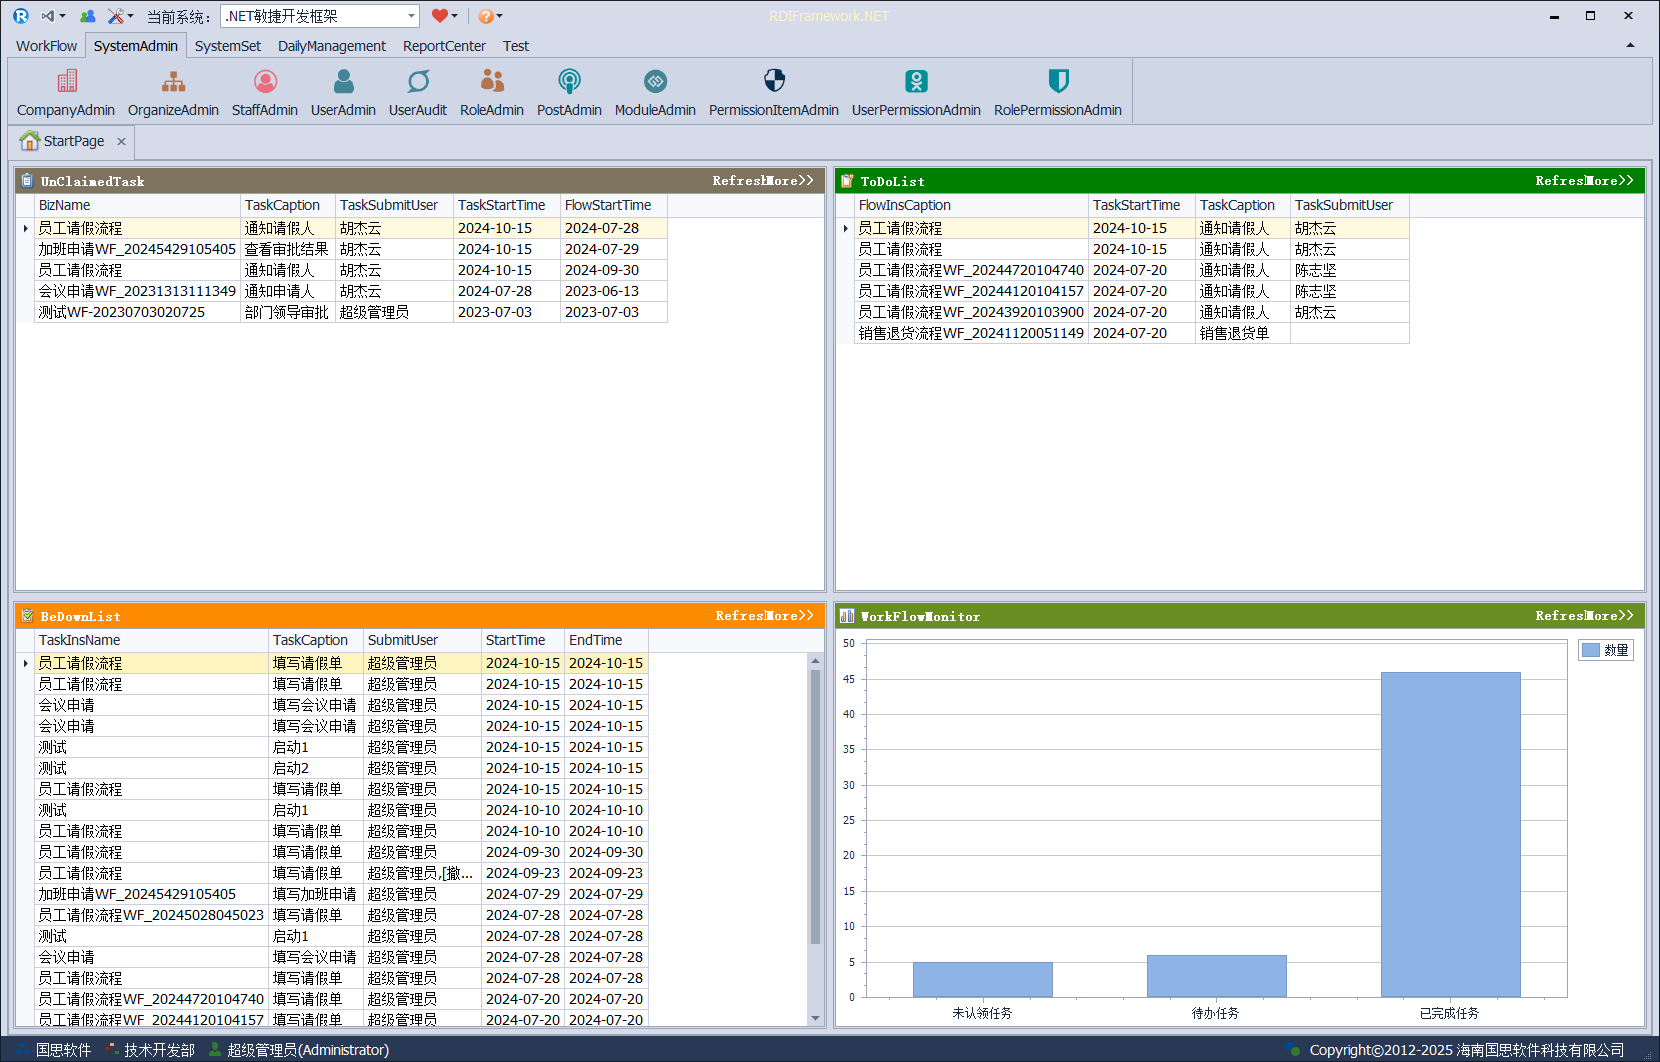The width and height of the screenshot is (1660, 1062).
Task: Click the users icon in quick access toolbar
Action: point(88,16)
